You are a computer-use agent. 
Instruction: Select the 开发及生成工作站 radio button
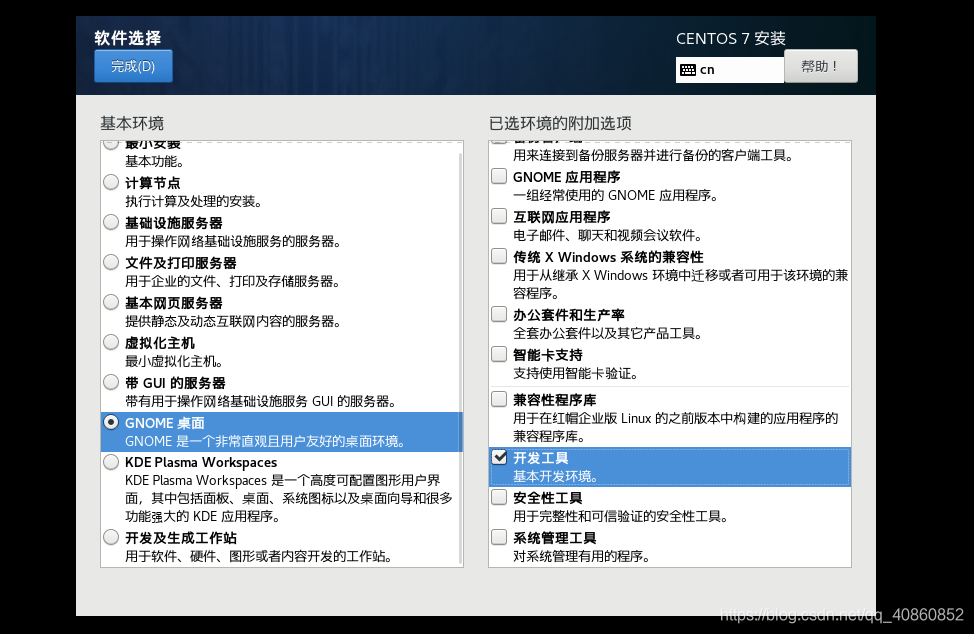(111, 537)
